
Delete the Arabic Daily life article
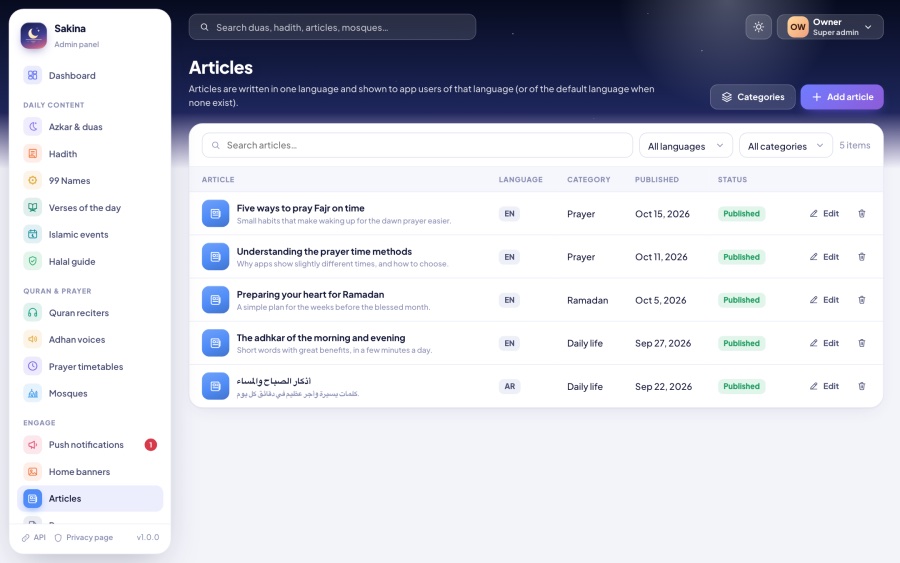click(x=862, y=386)
